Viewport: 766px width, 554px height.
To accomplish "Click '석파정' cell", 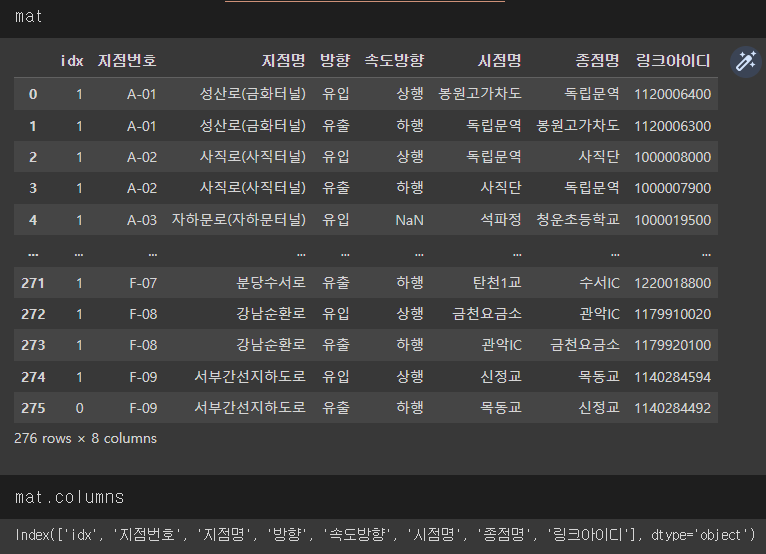I will click(501, 220).
